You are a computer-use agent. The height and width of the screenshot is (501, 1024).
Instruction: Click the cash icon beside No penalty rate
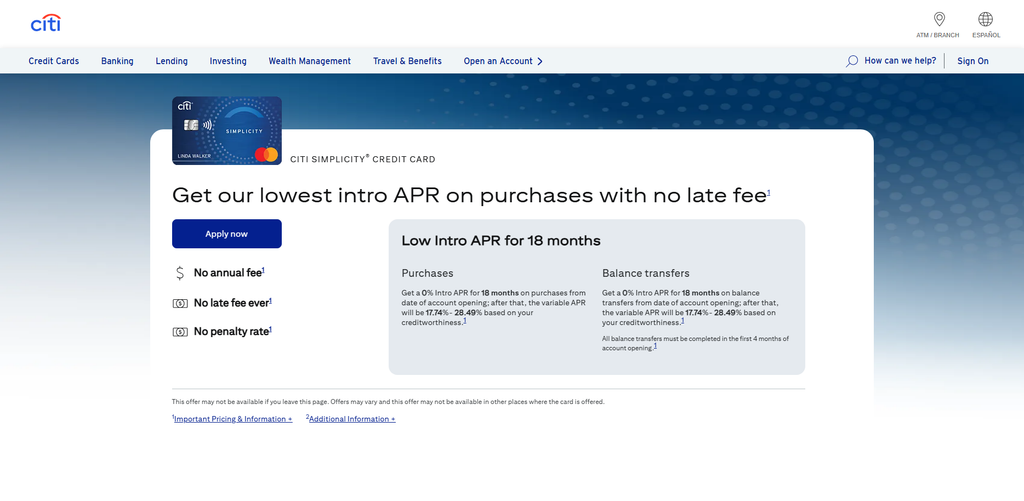180,332
